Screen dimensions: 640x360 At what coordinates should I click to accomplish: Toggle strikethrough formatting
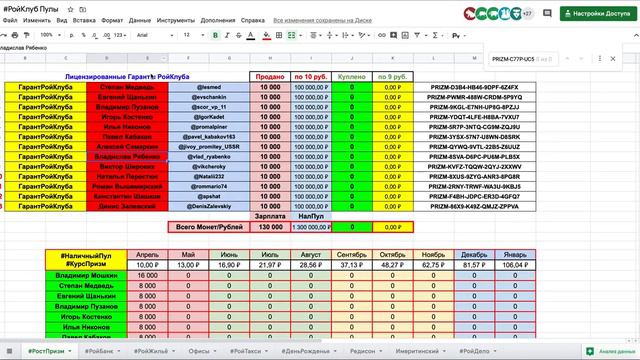[239, 36]
